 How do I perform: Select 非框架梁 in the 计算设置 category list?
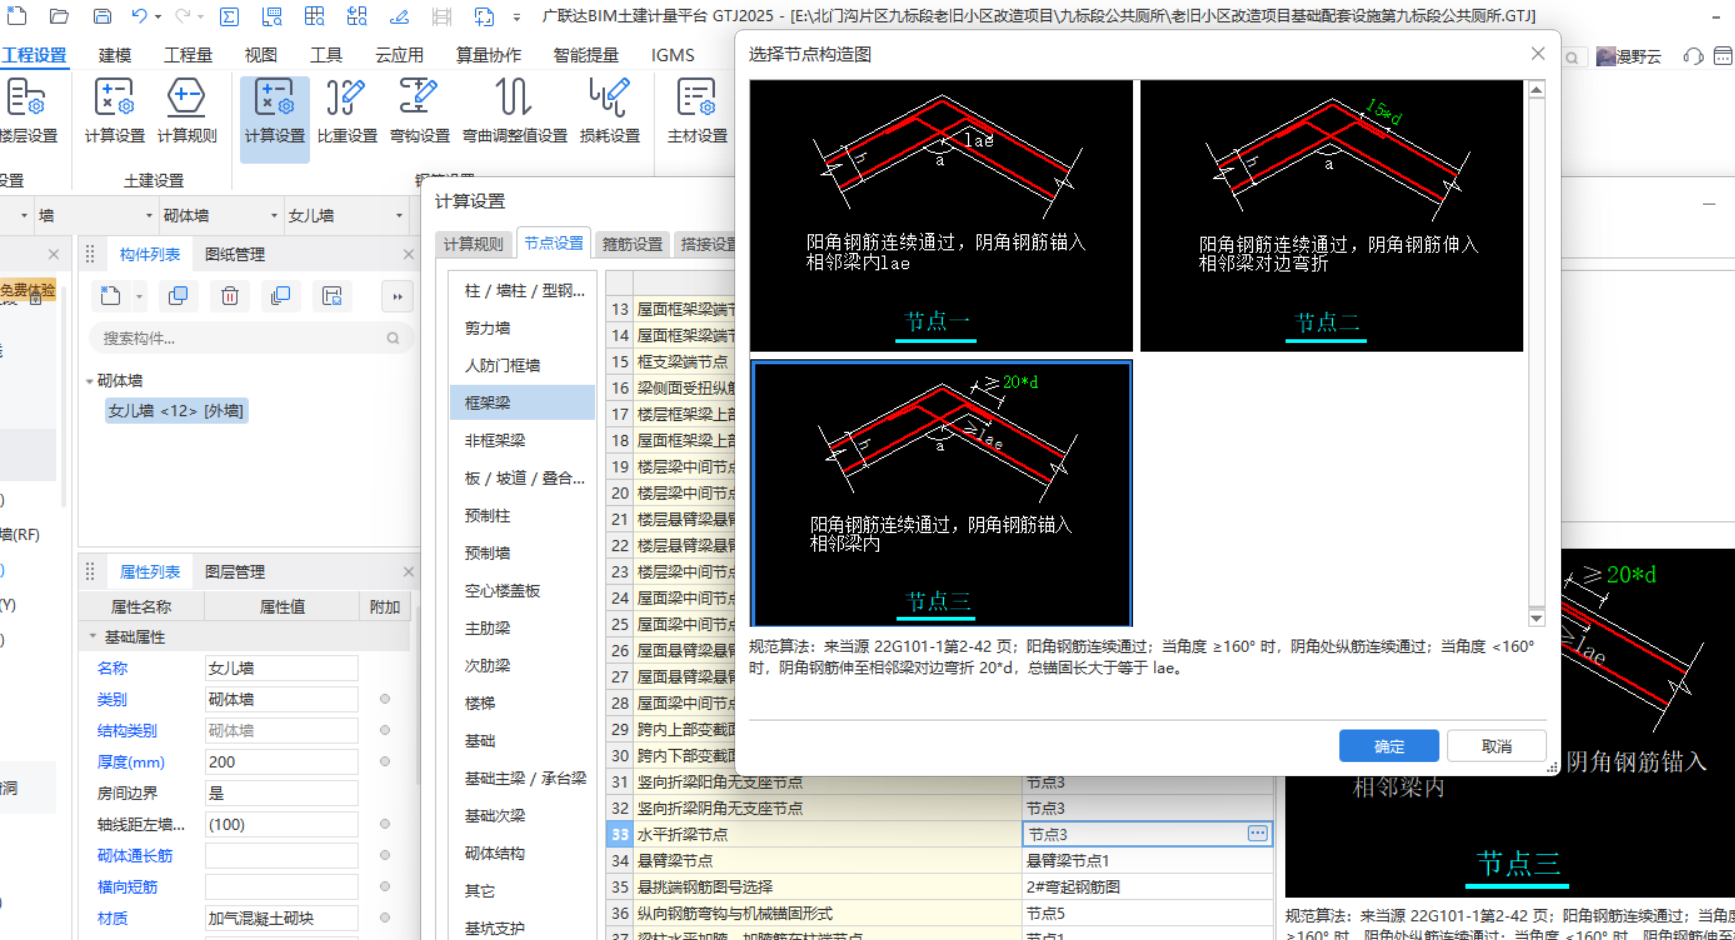click(494, 440)
